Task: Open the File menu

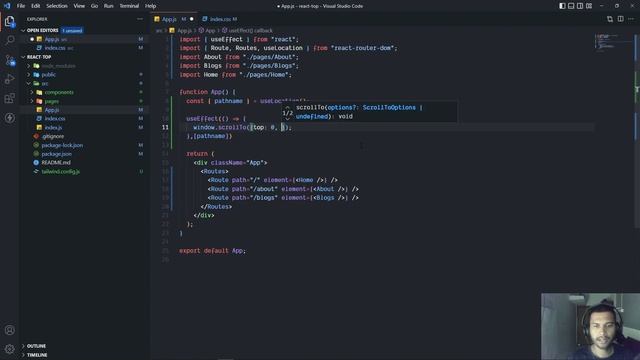Action: click(20, 6)
